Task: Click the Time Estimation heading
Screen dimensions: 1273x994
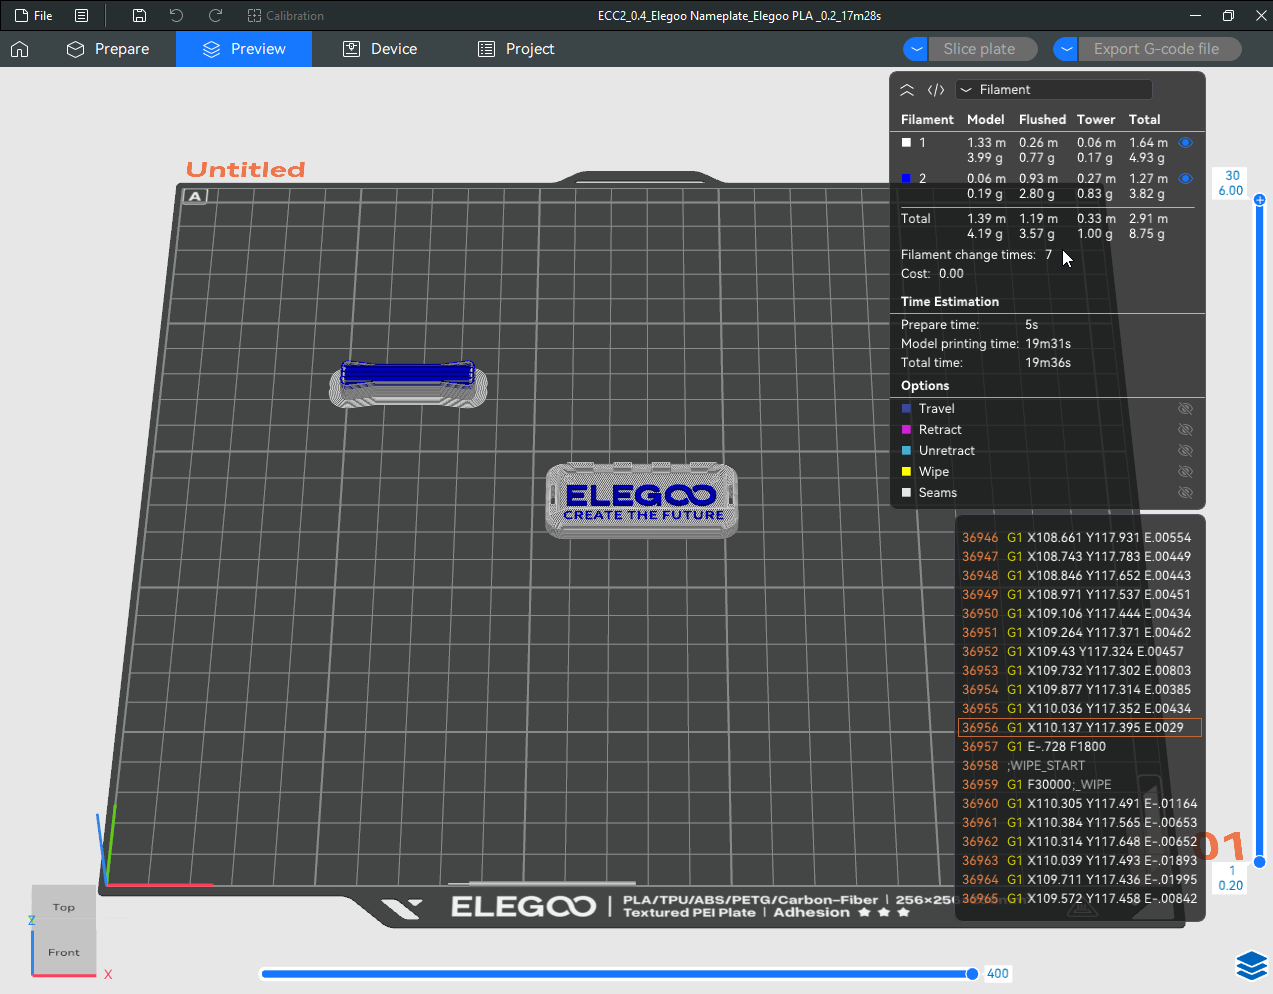Action: tap(950, 302)
